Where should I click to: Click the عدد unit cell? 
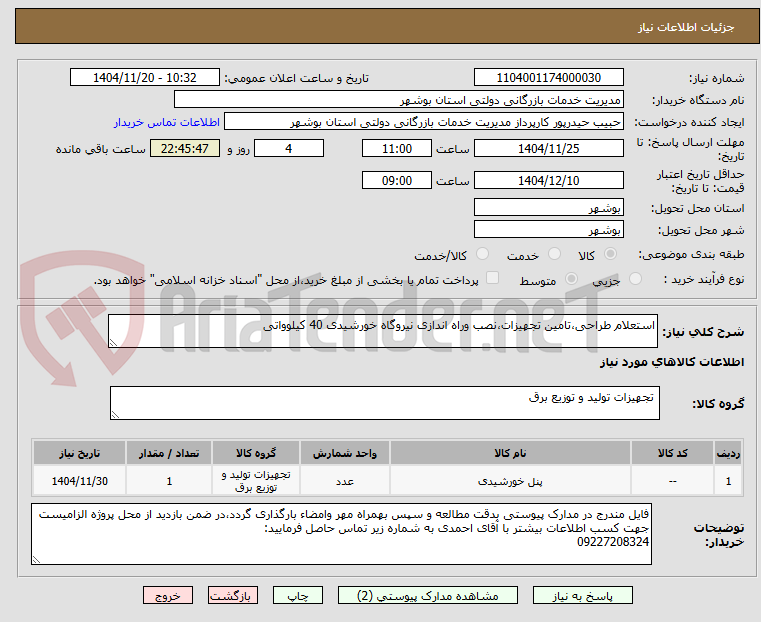point(345,481)
